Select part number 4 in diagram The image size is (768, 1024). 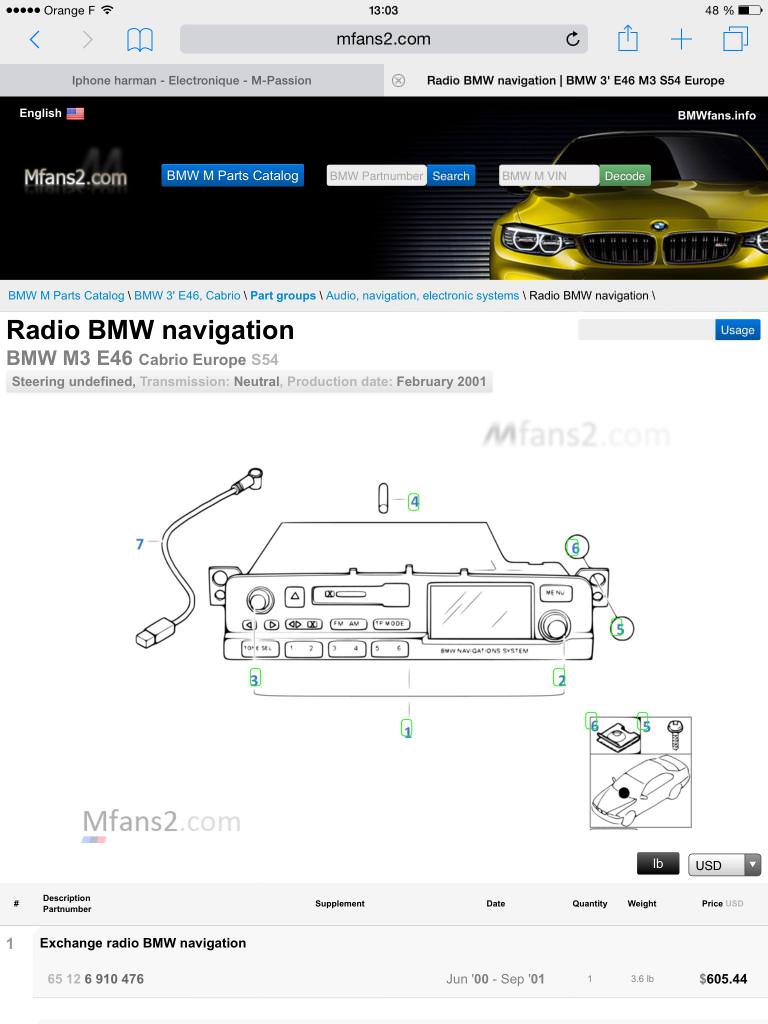(414, 502)
